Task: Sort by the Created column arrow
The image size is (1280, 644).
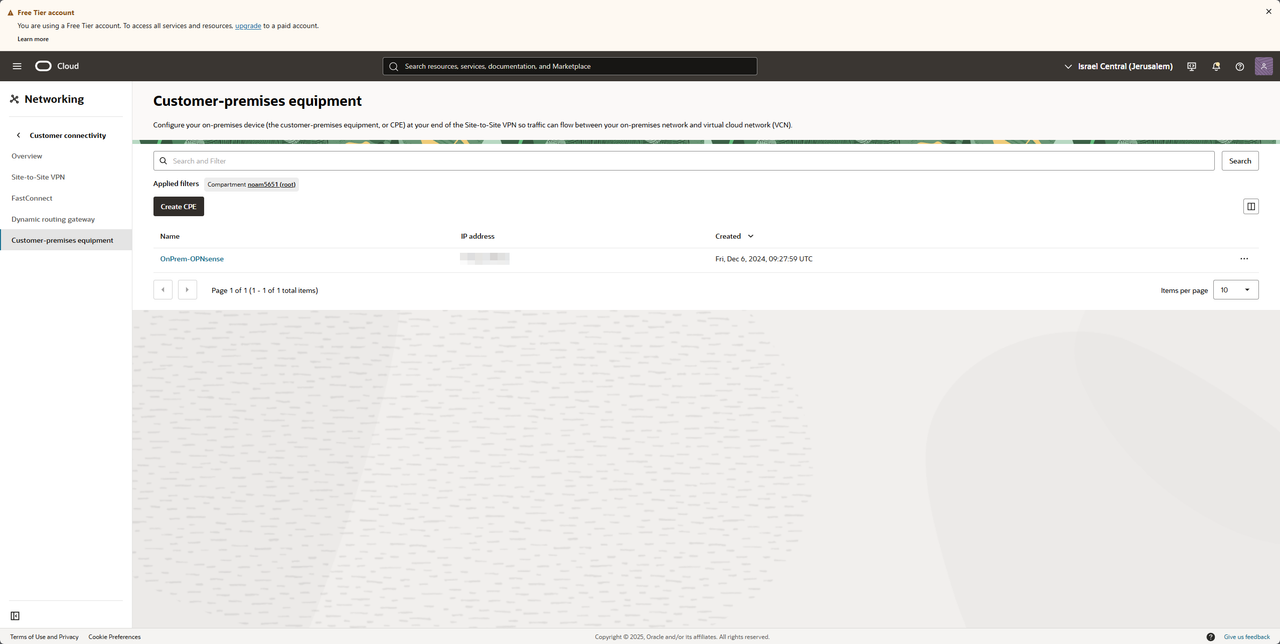Action: [x=751, y=236]
